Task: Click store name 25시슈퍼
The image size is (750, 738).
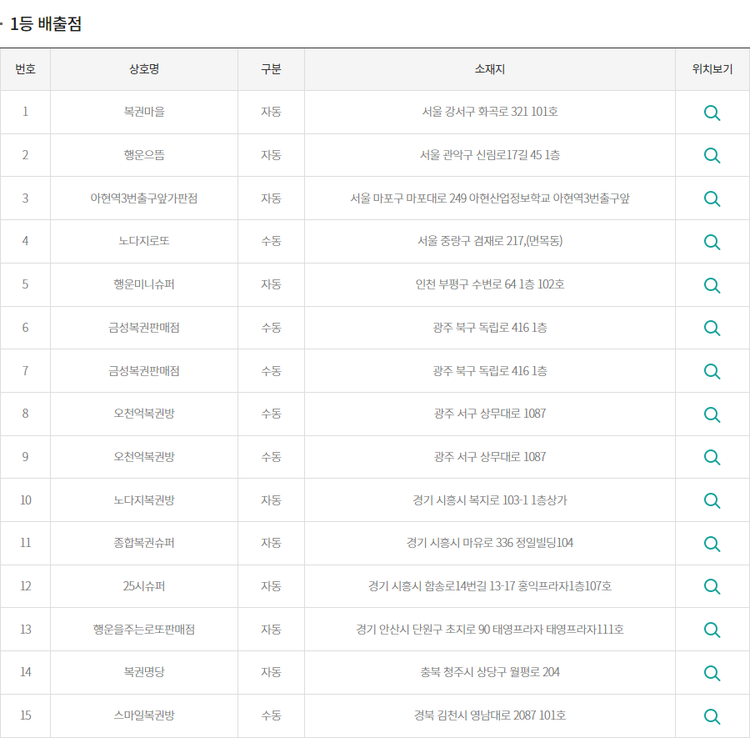Action: 144,586
